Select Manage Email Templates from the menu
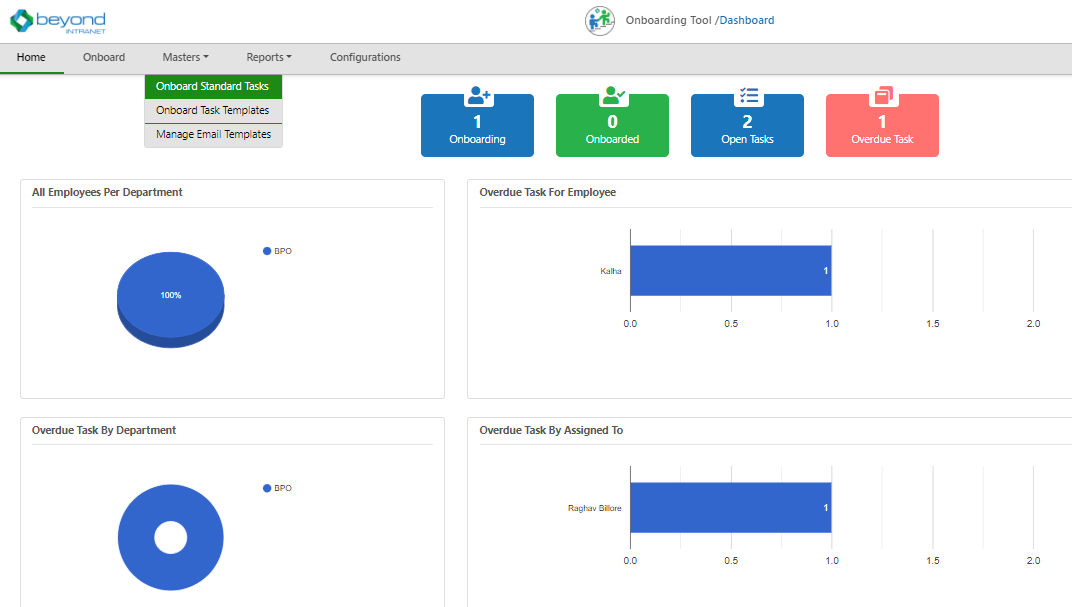This screenshot has width=1072, height=607. [x=212, y=134]
